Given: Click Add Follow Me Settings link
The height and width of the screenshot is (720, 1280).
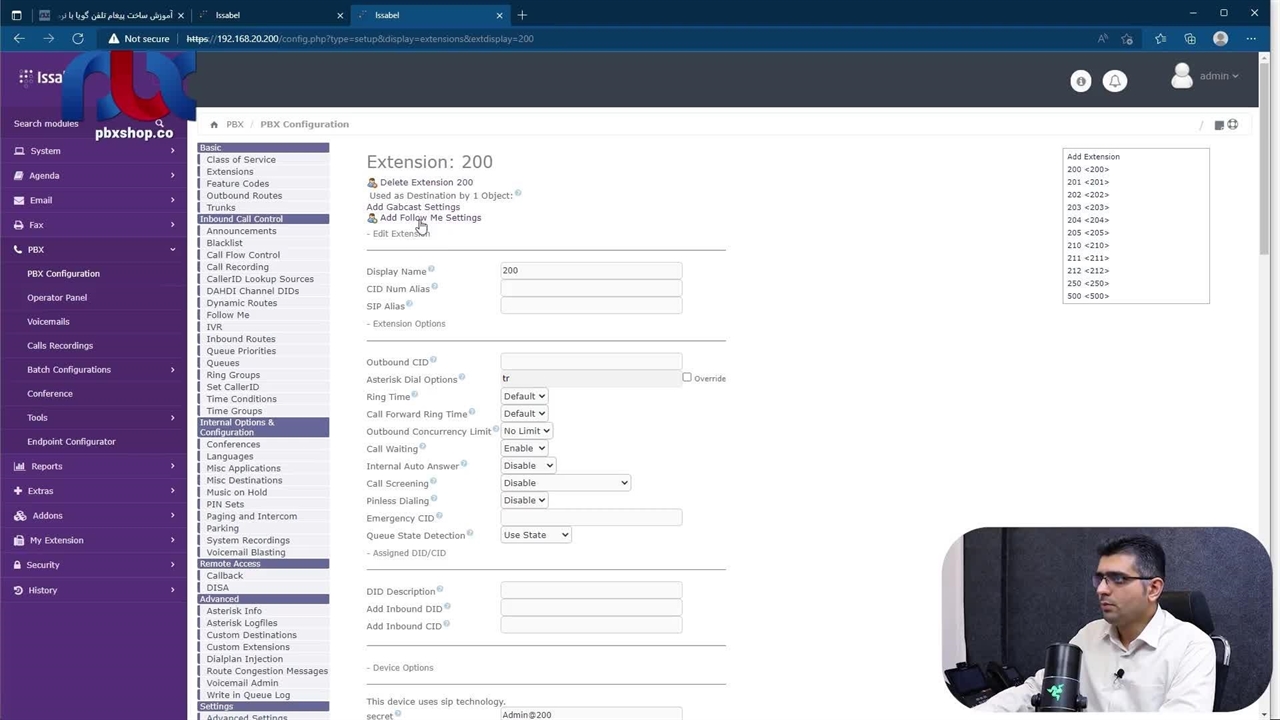Looking at the screenshot, I should 430,218.
